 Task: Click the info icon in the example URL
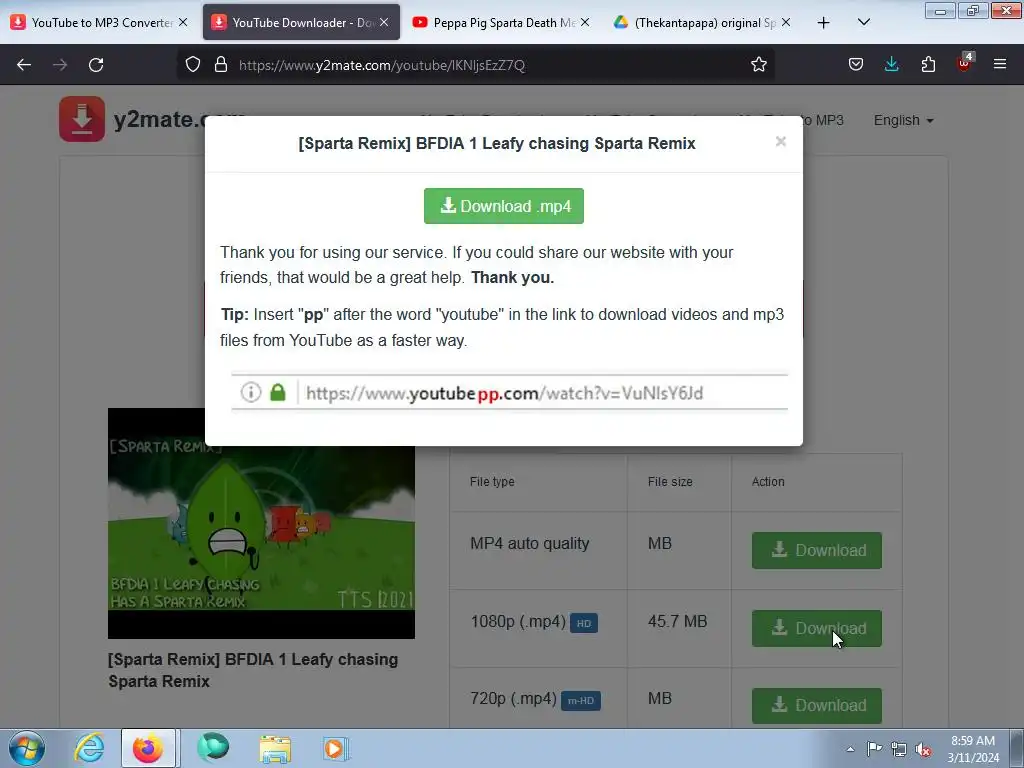coord(251,392)
